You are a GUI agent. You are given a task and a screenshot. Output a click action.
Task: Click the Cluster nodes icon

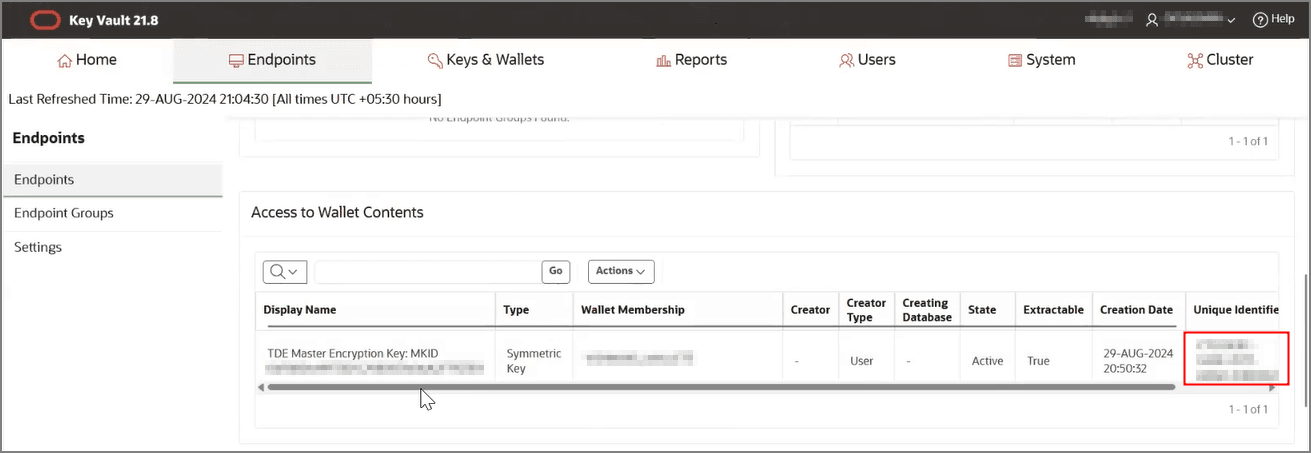[1194, 61]
